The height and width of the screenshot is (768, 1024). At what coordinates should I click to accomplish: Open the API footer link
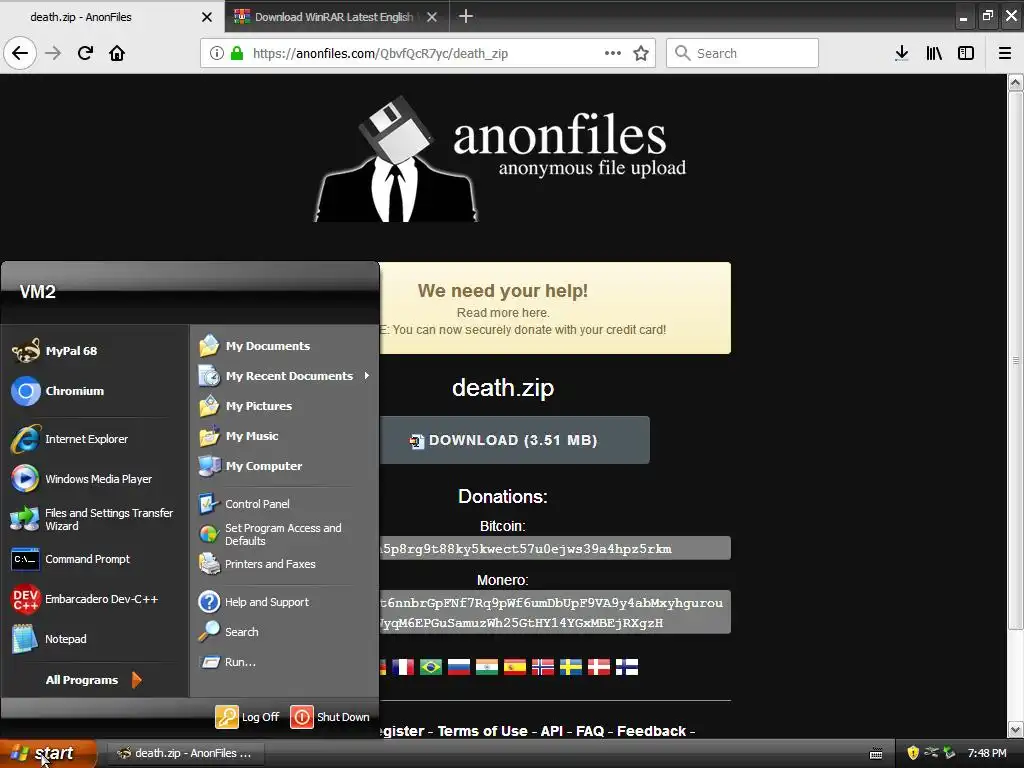point(552,731)
